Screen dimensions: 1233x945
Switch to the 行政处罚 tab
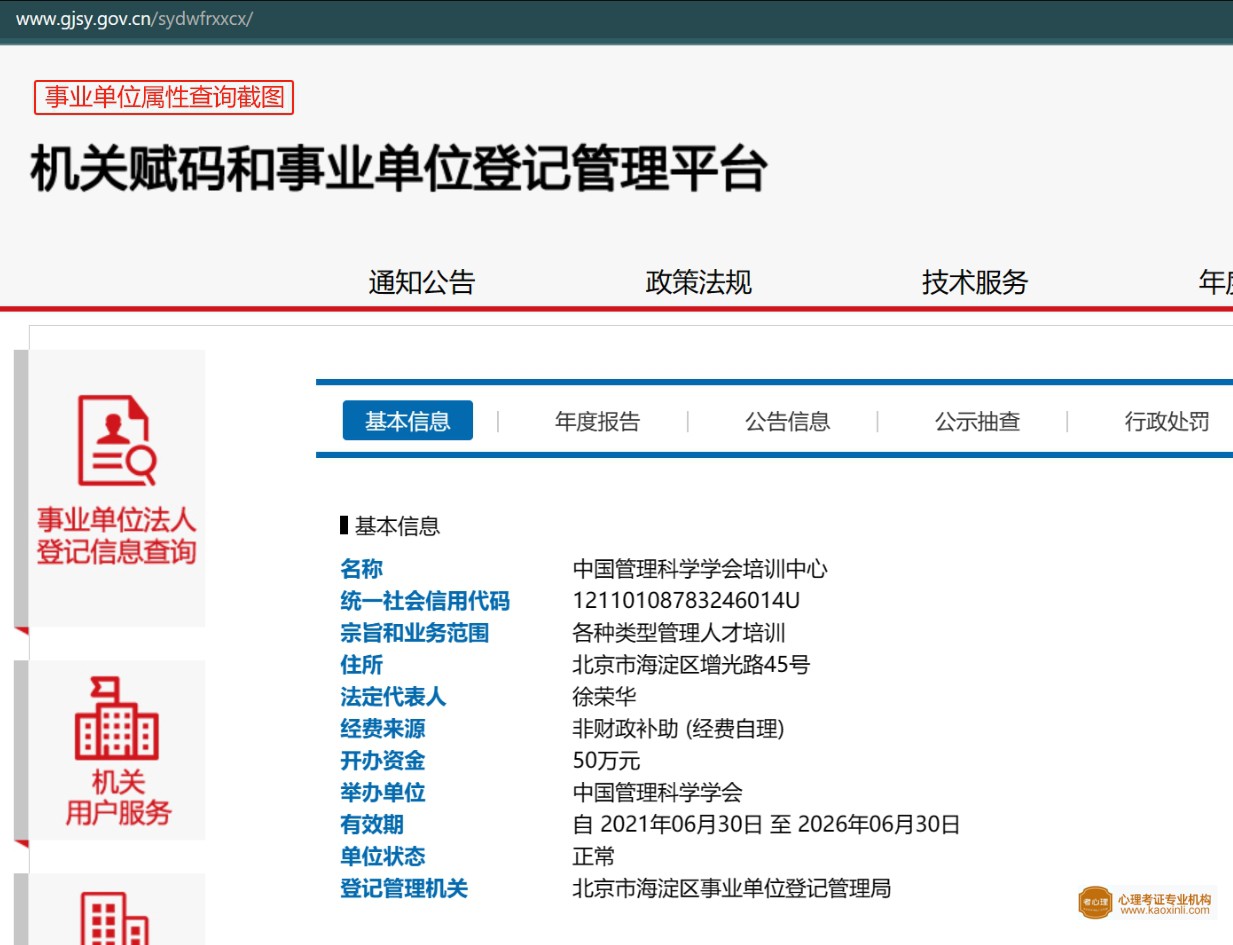pos(1167,422)
